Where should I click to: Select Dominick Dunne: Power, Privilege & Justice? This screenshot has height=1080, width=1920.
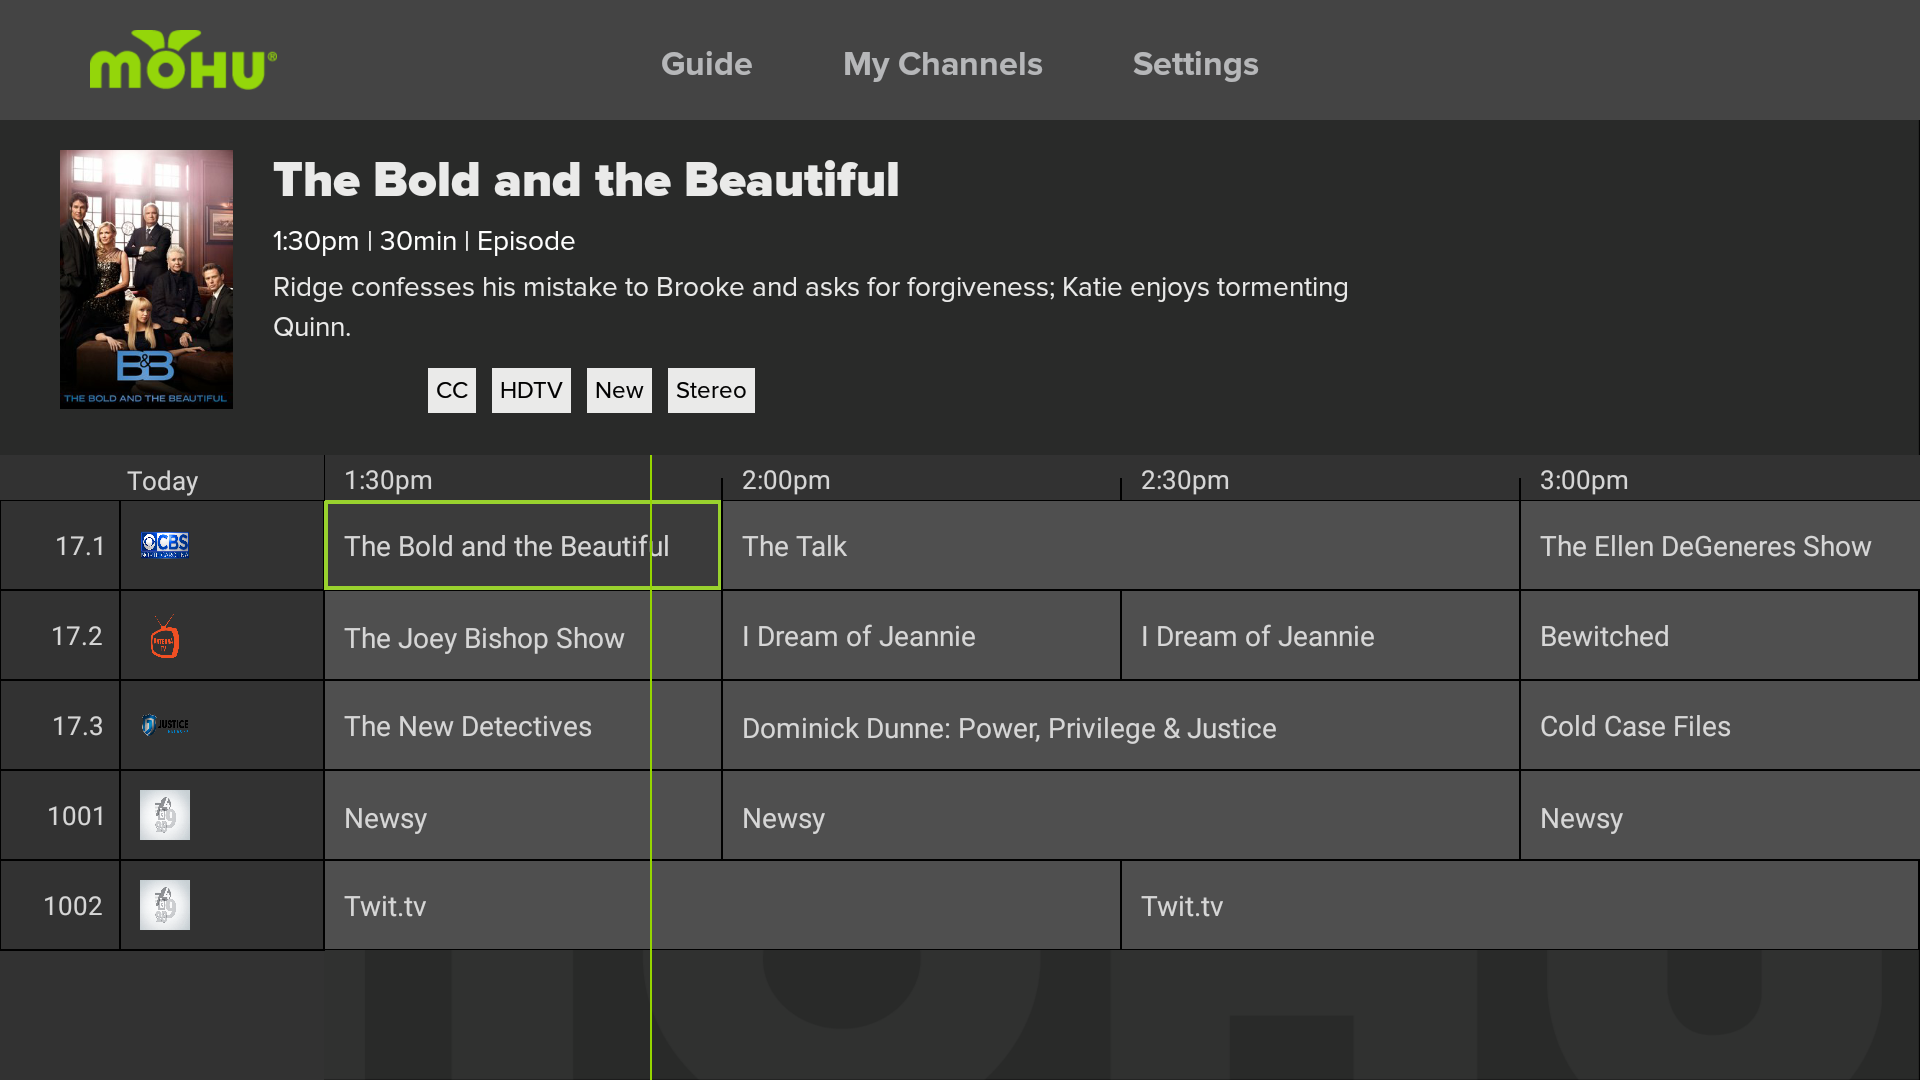1121,726
